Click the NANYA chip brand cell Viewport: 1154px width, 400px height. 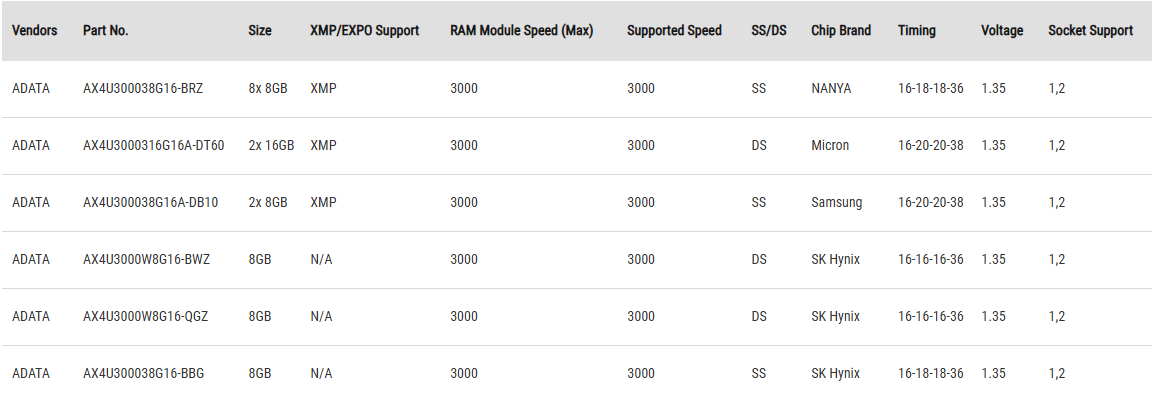click(x=832, y=88)
